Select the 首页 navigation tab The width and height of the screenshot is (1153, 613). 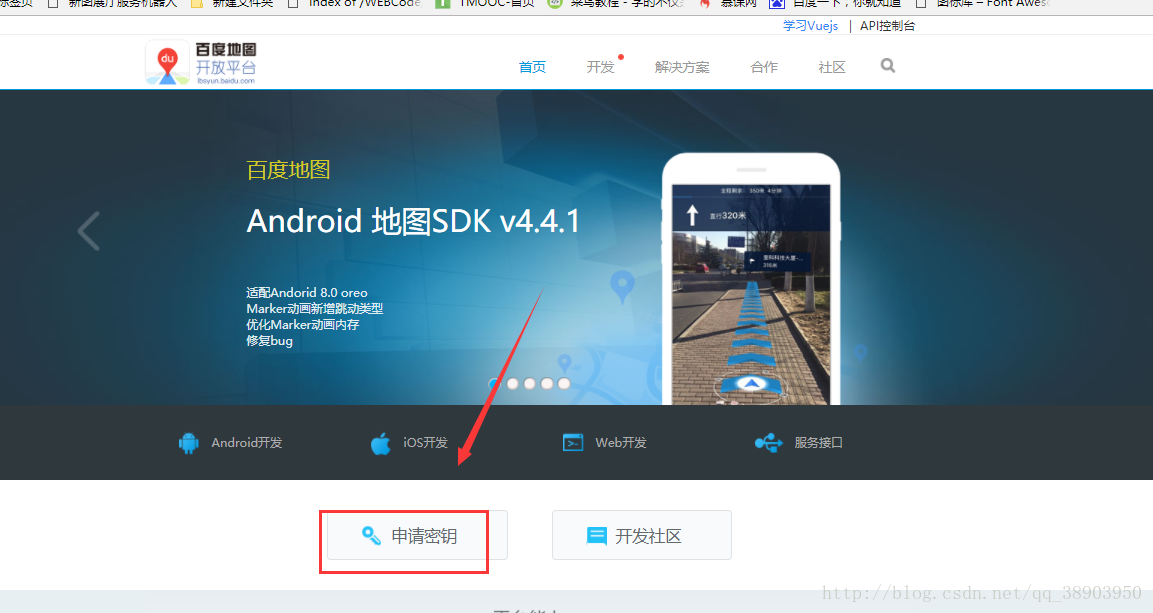point(532,67)
